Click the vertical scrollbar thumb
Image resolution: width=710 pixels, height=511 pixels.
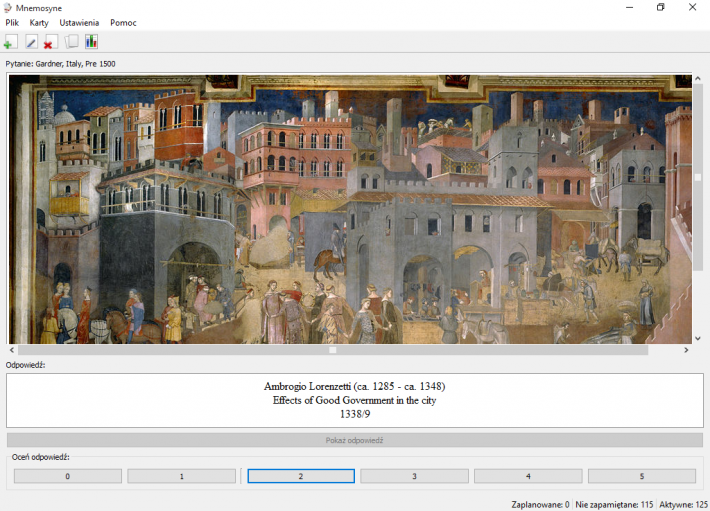point(698,177)
